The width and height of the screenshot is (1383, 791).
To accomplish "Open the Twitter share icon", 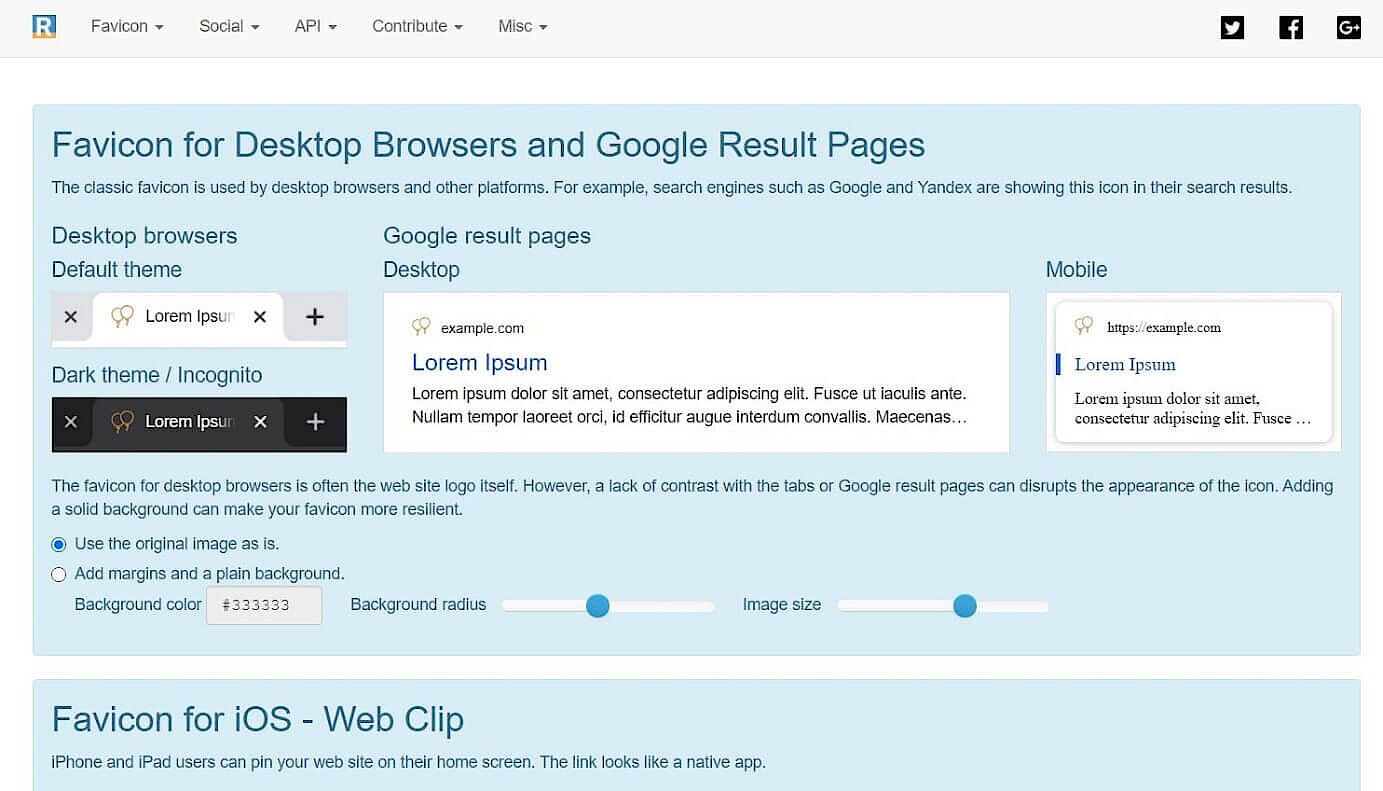I will coord(1232,27).
